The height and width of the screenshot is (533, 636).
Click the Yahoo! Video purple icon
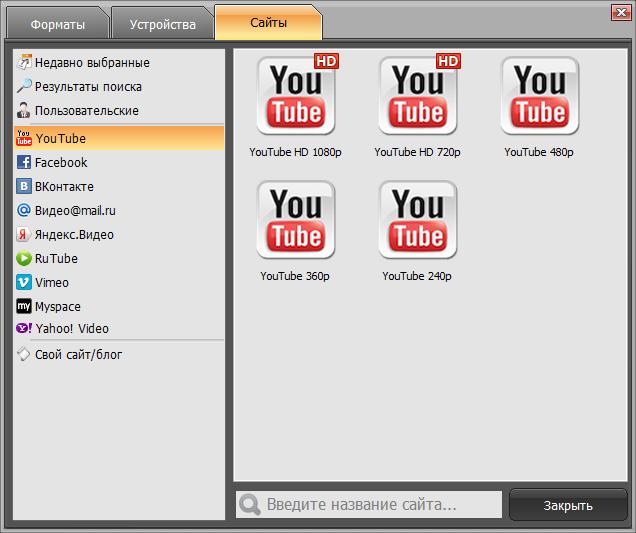click(24, 328)
